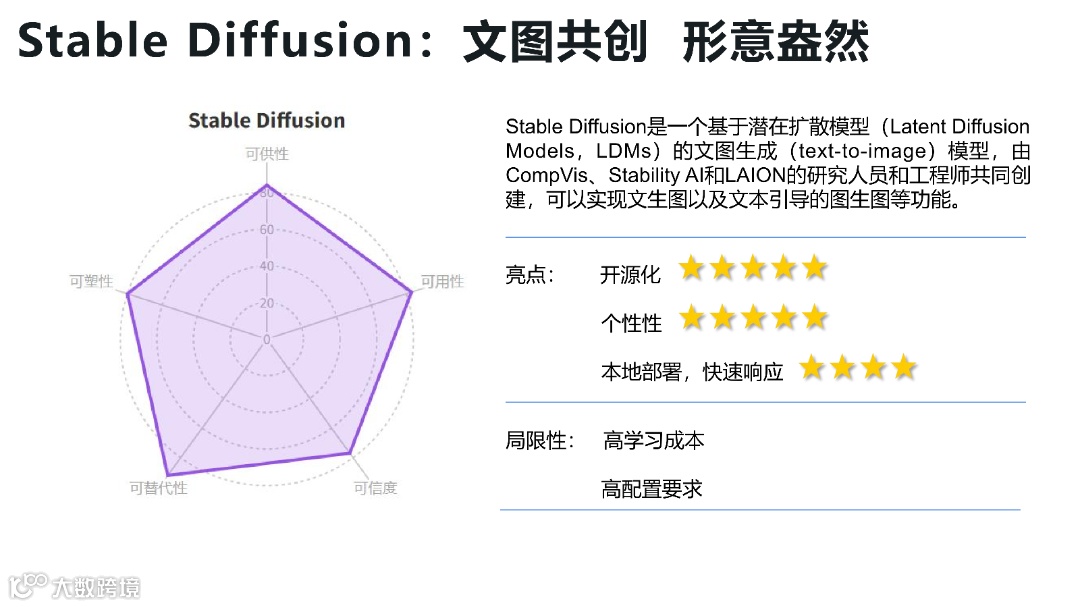Click the purple radar polygon center at 0

[x=267, y=339]
